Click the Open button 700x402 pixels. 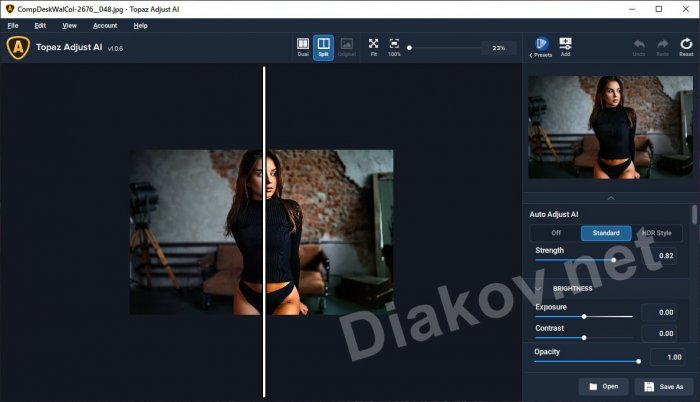pos(604,386)
